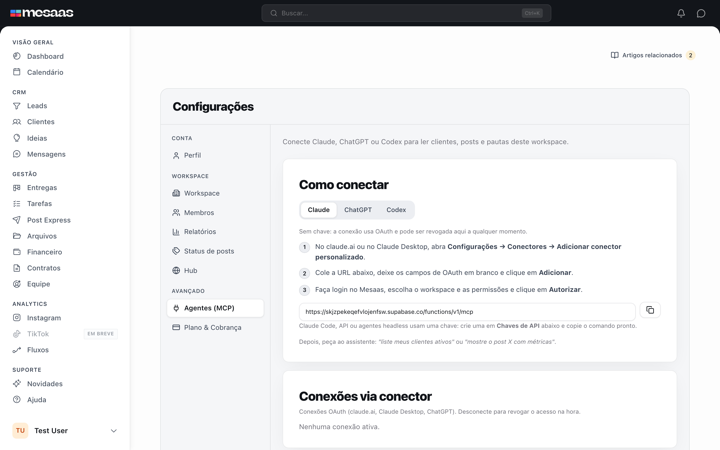
Task: Click the Mesaas logo
Action: [x=42, y=13]
